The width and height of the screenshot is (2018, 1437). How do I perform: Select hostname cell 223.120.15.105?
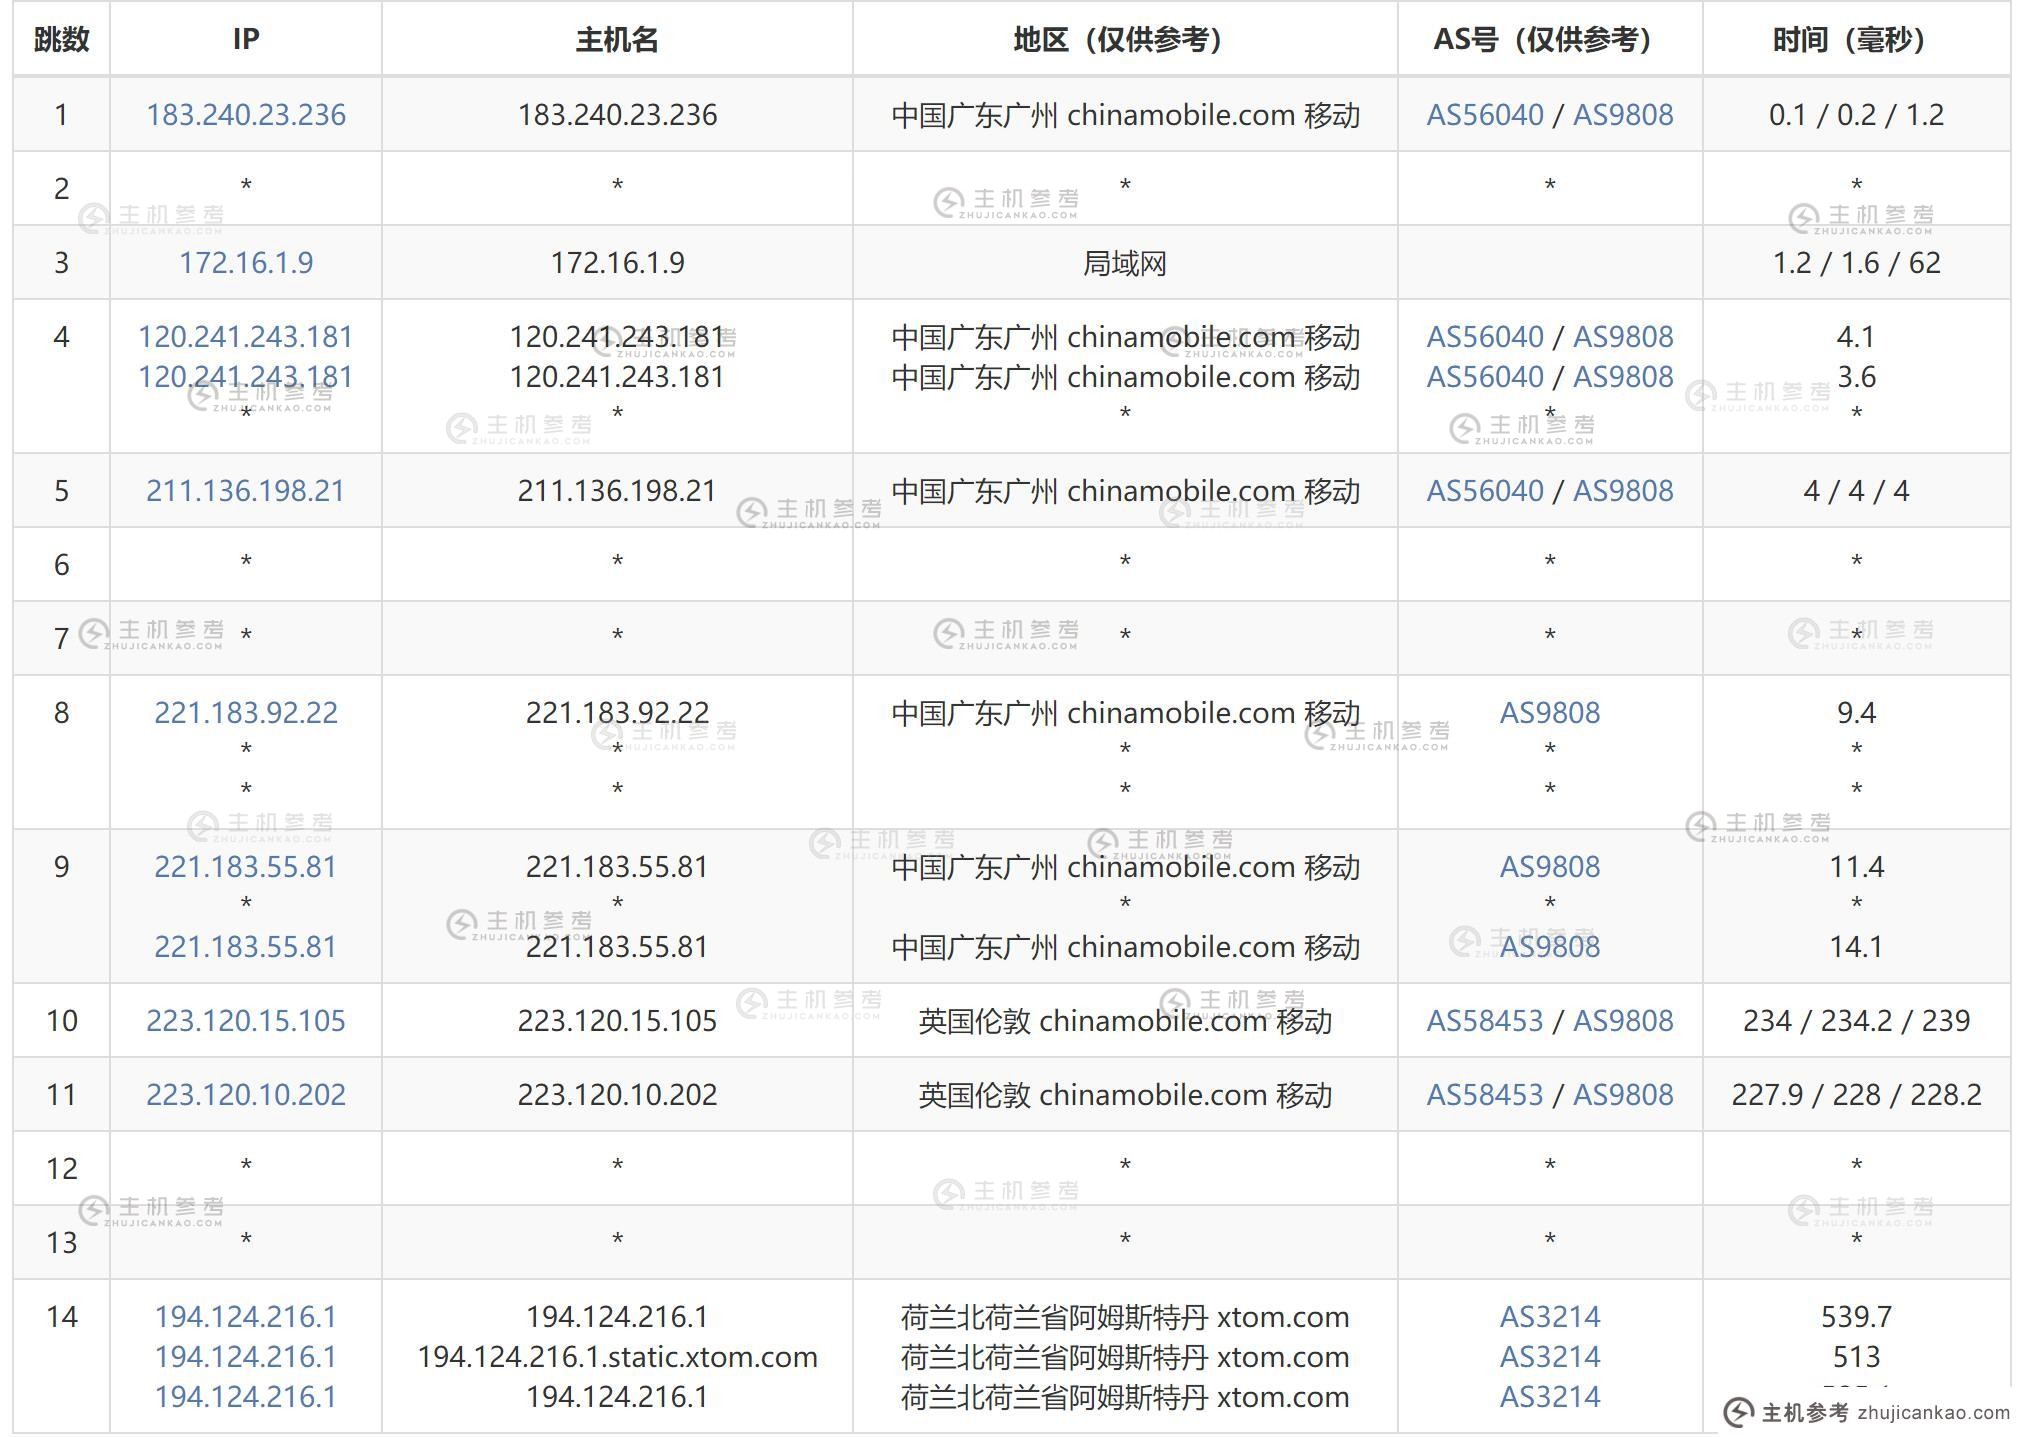(617, 1021)
